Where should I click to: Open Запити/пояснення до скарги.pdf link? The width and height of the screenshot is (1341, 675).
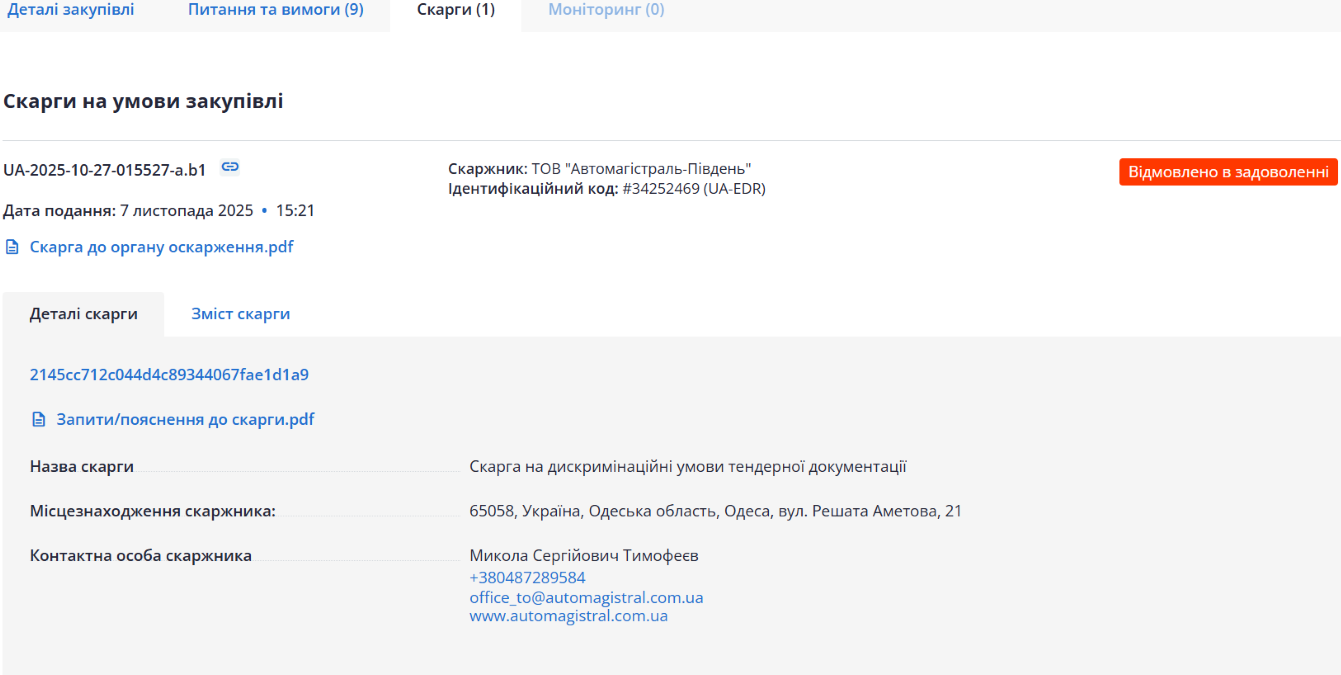(185, 420)
